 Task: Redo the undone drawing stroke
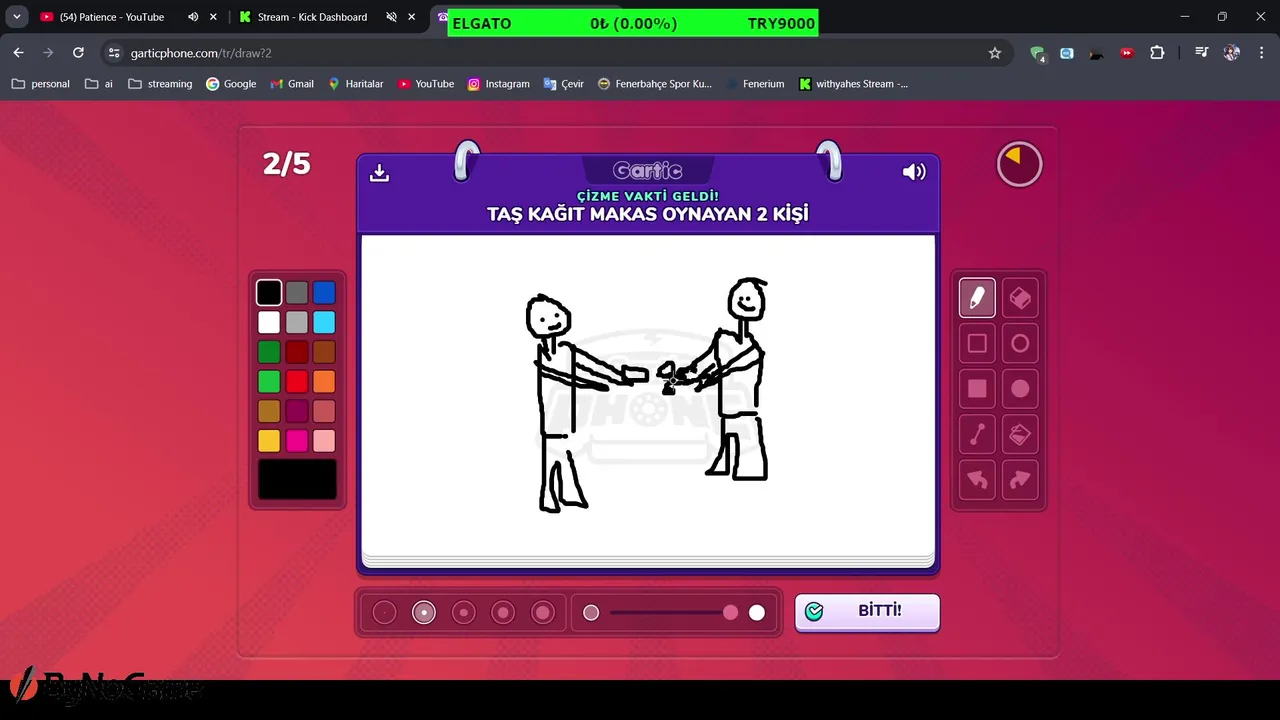click(1020, 480)
